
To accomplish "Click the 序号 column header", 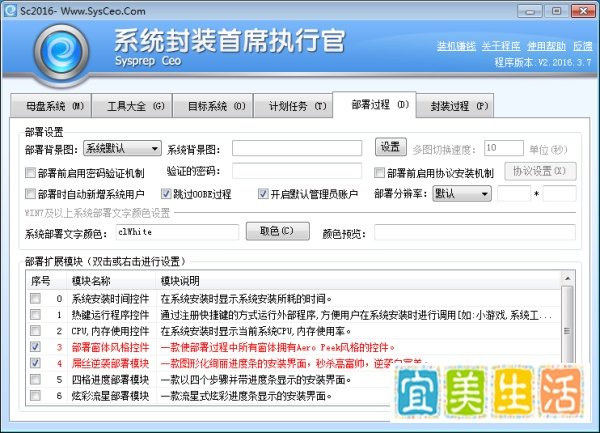I will (46, 281).
